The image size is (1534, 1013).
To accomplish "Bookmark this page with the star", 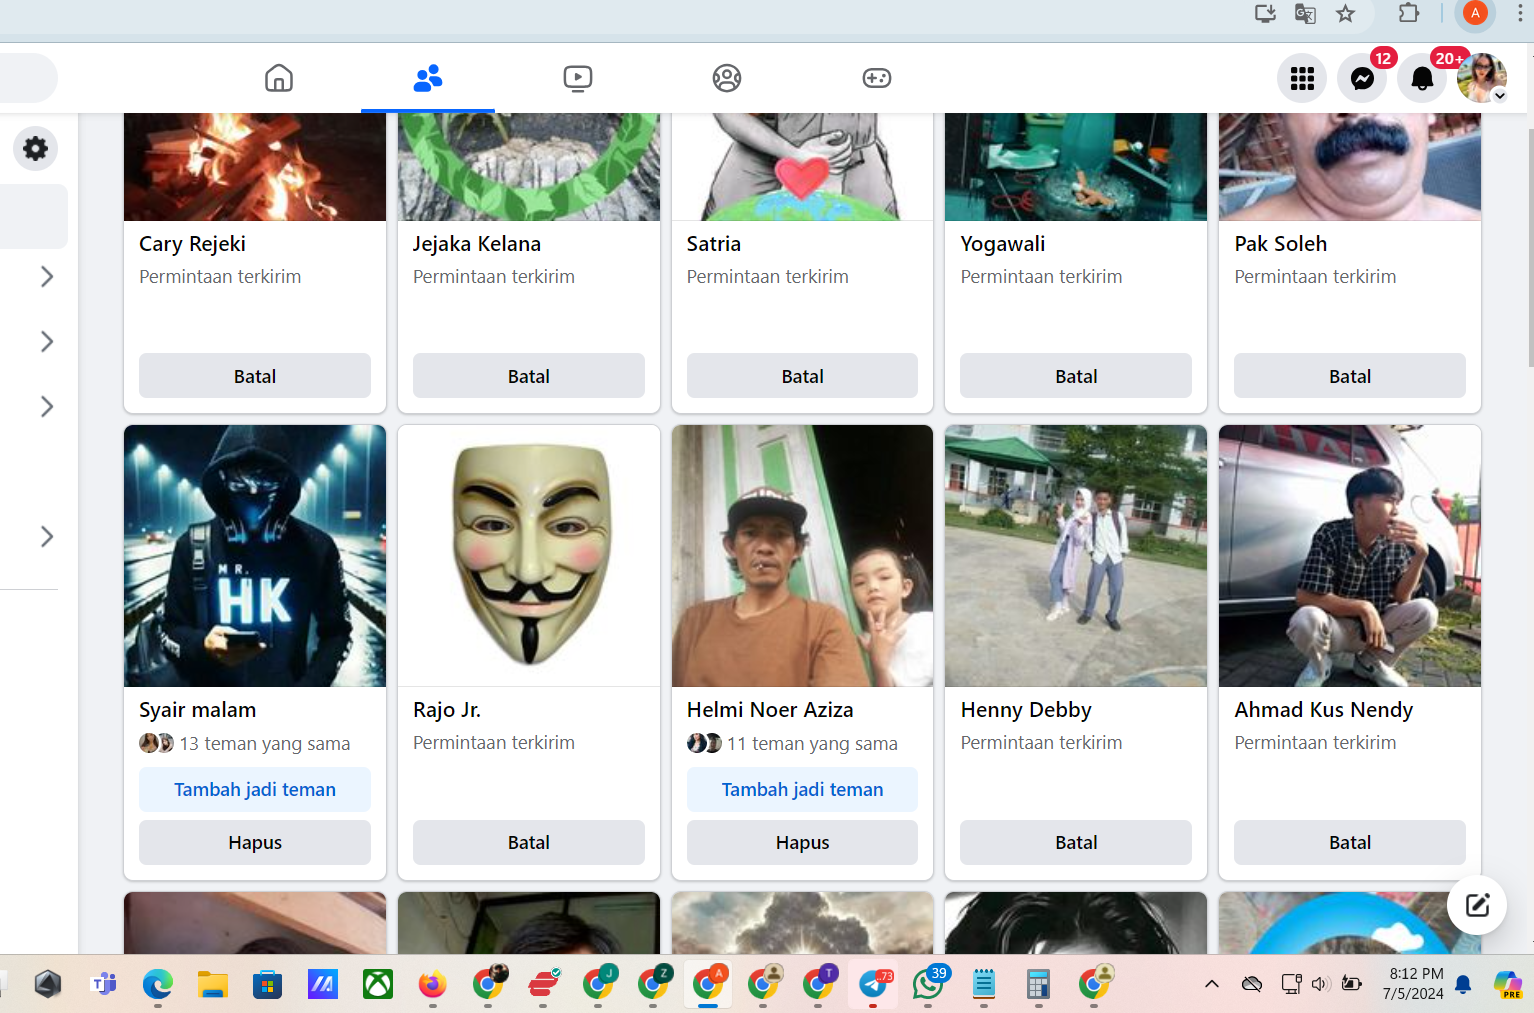I will click(1346, 14).
